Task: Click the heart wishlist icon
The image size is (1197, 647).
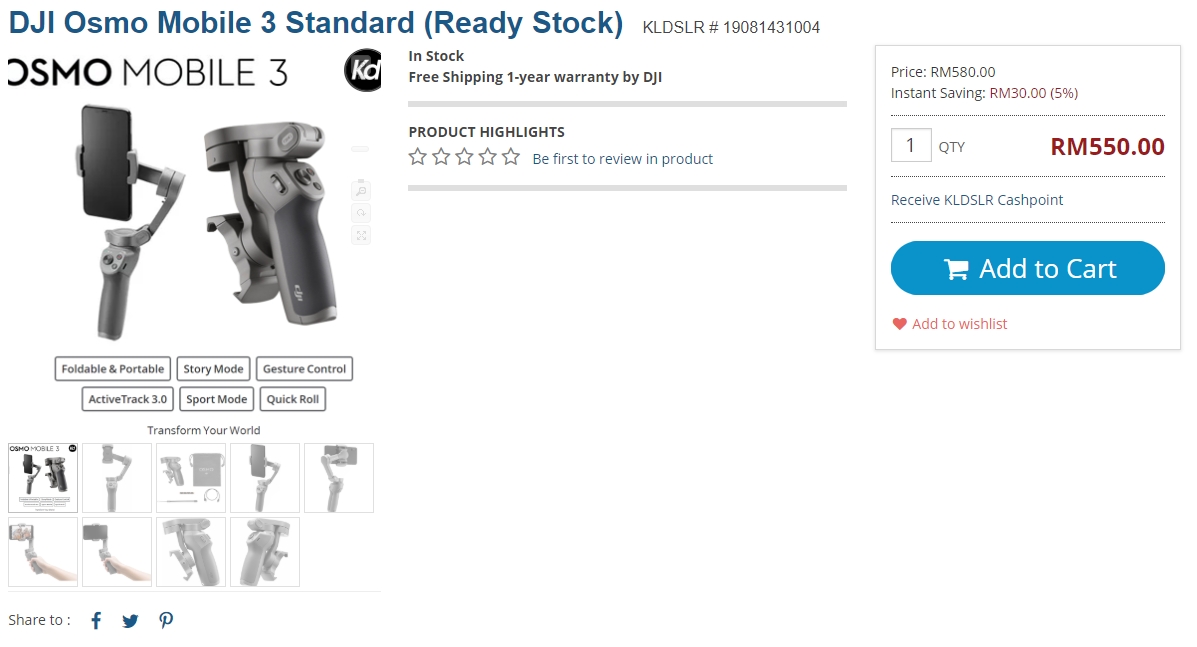Action: 899,324
